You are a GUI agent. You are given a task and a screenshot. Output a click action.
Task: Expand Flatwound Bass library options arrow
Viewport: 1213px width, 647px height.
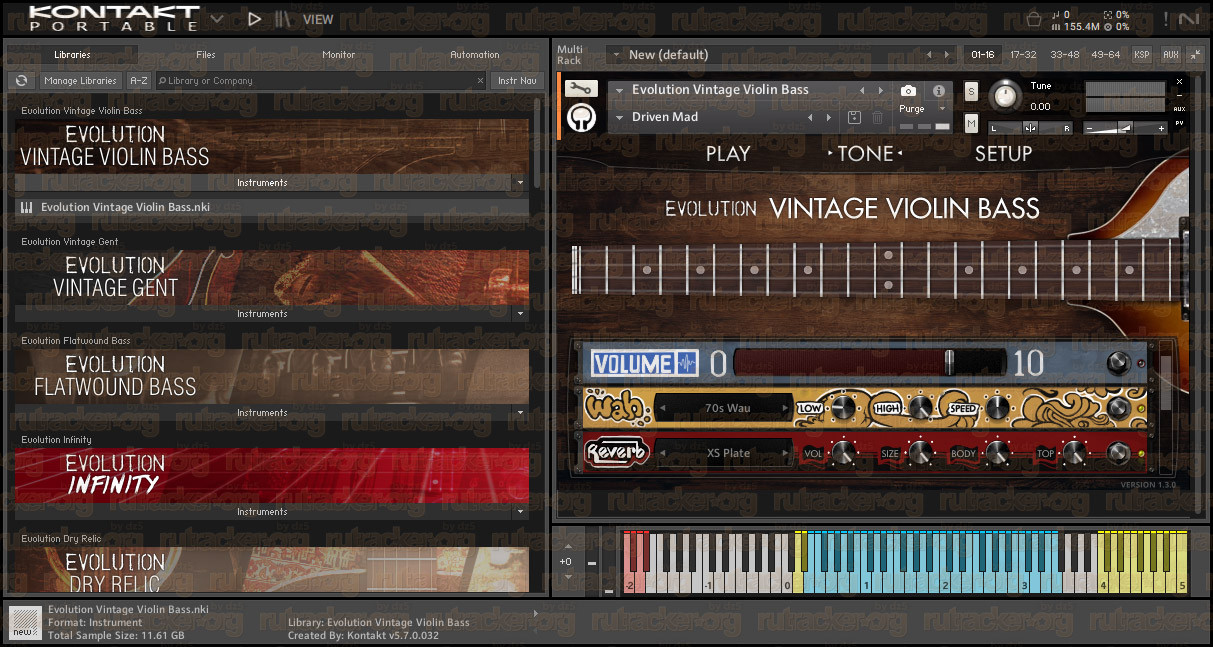pyautogui.click(x=519, y=413)
